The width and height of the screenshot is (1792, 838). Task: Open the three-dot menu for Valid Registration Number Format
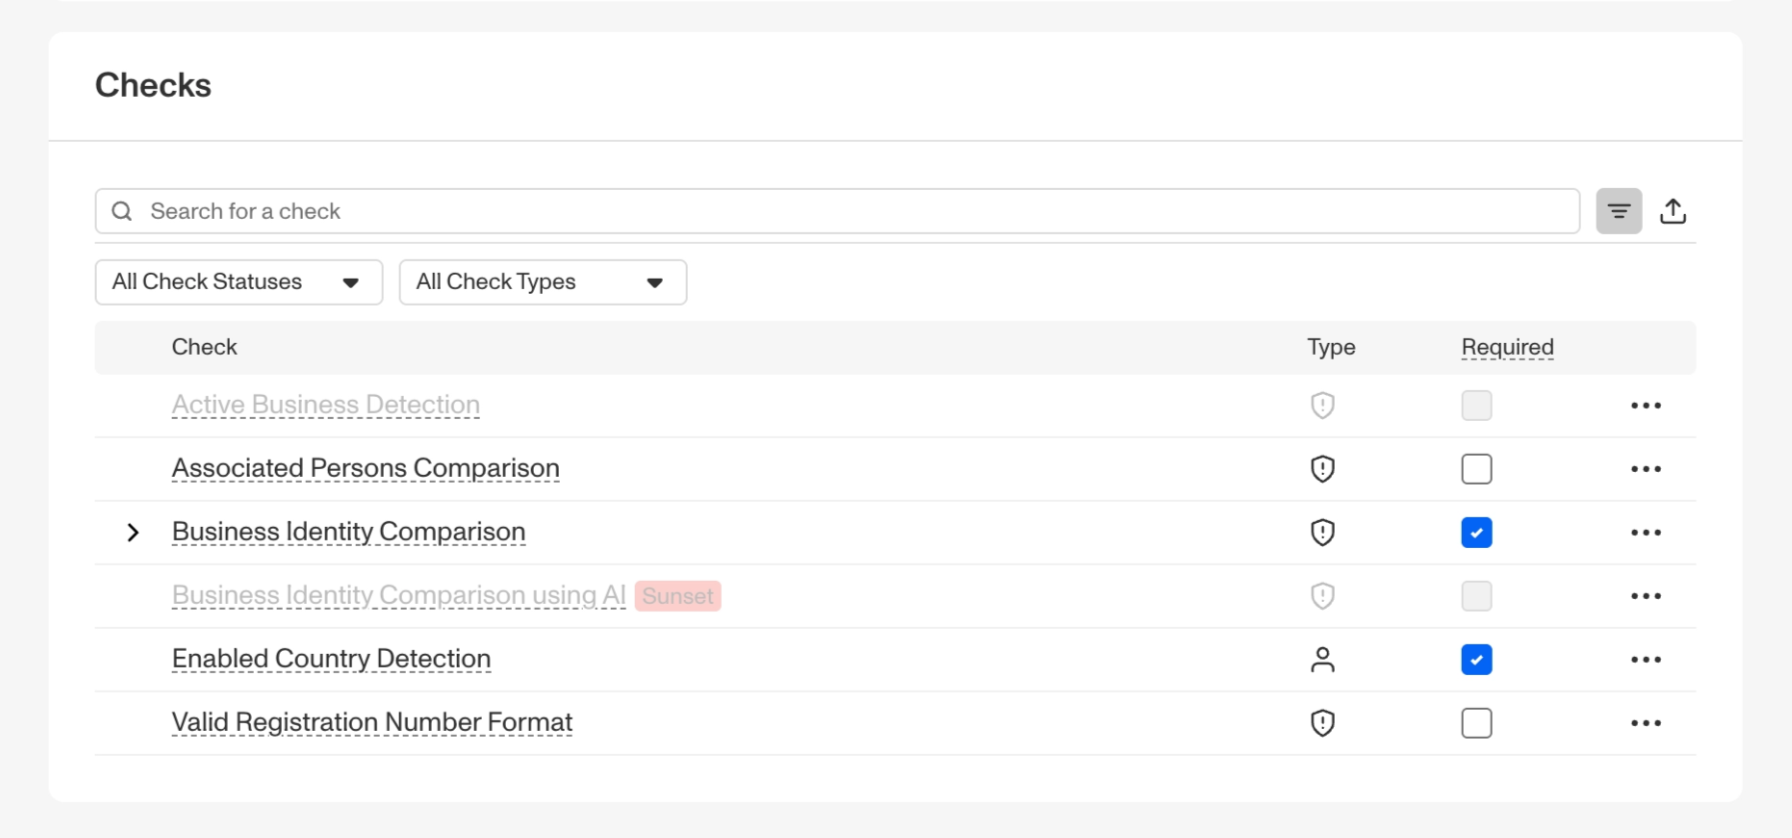[1645, 723]
